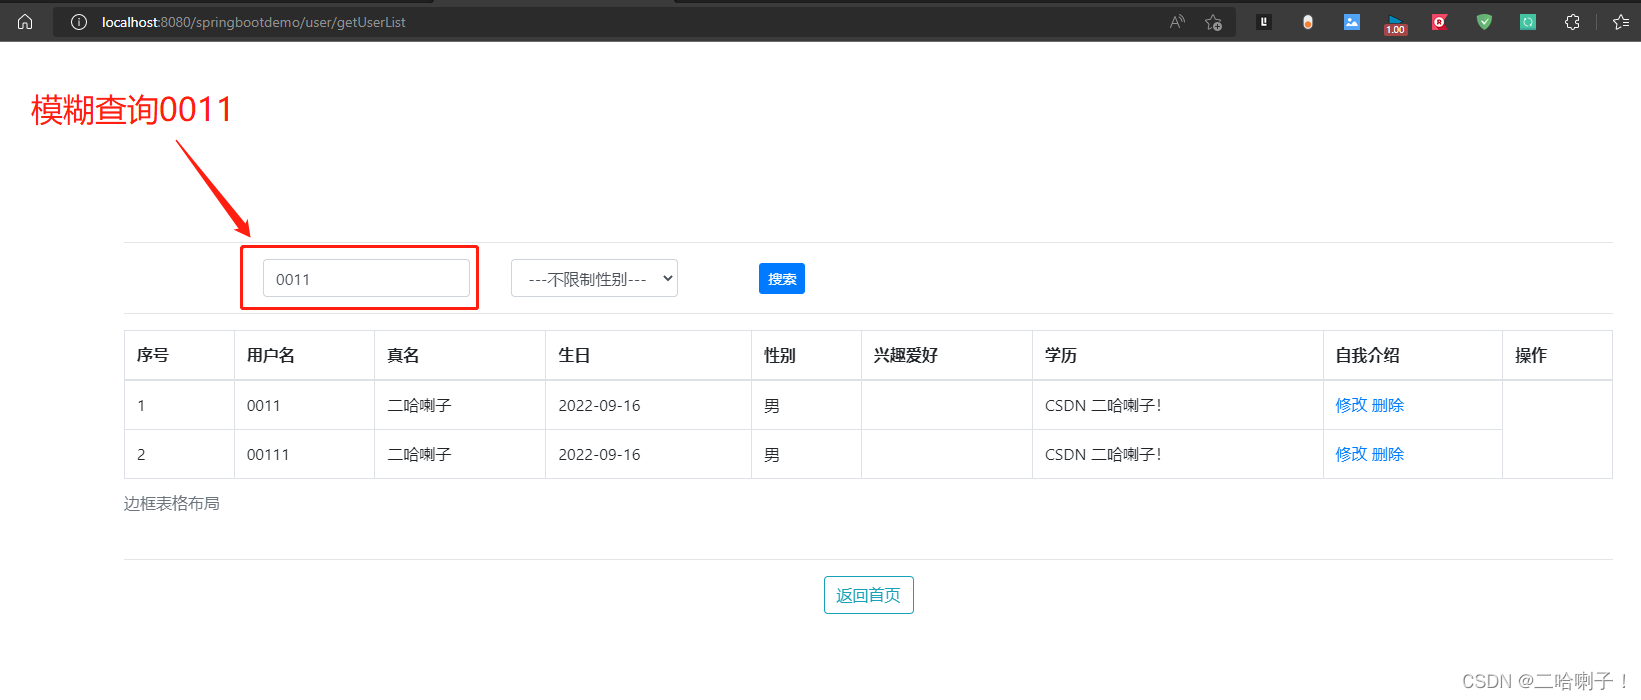Open the Extensions puzzle piece menu
This screenshot has width=1641, height=700.
[1572, 22]
